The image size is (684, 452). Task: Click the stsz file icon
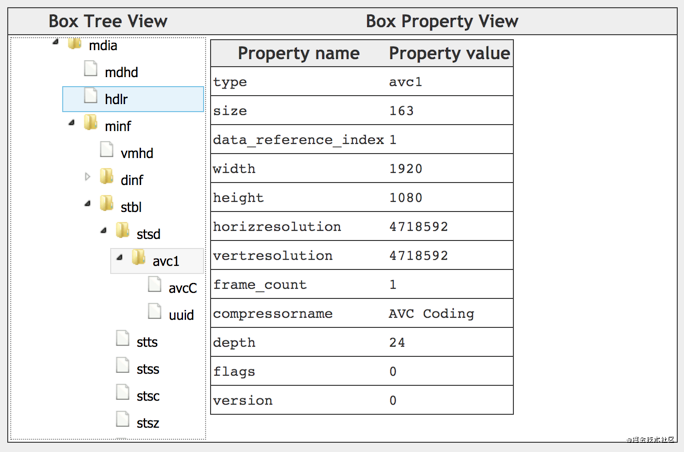pos(123,419)
